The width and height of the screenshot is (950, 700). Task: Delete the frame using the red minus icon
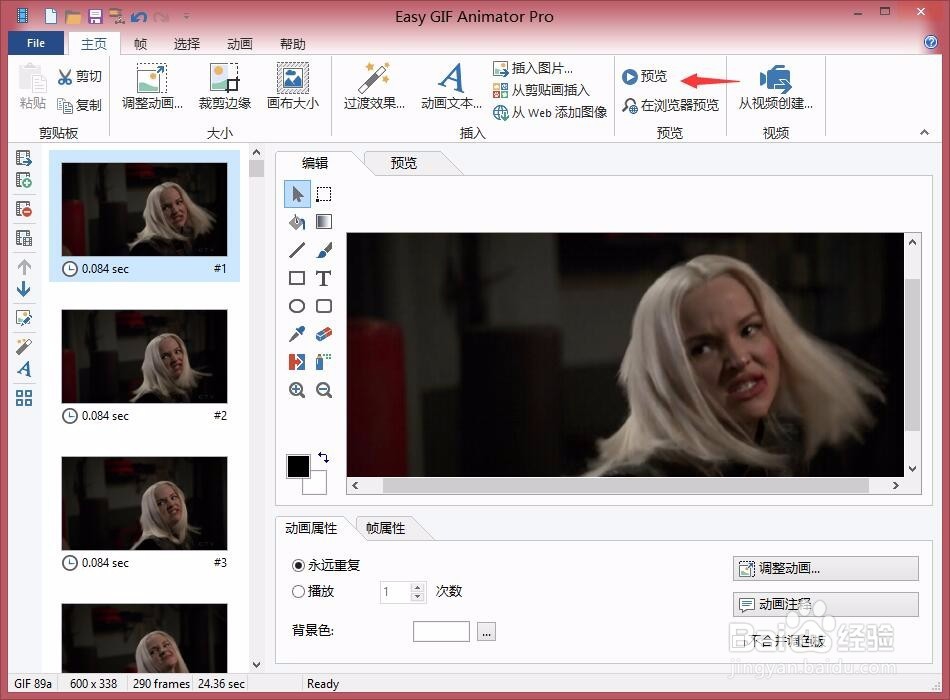24,208
